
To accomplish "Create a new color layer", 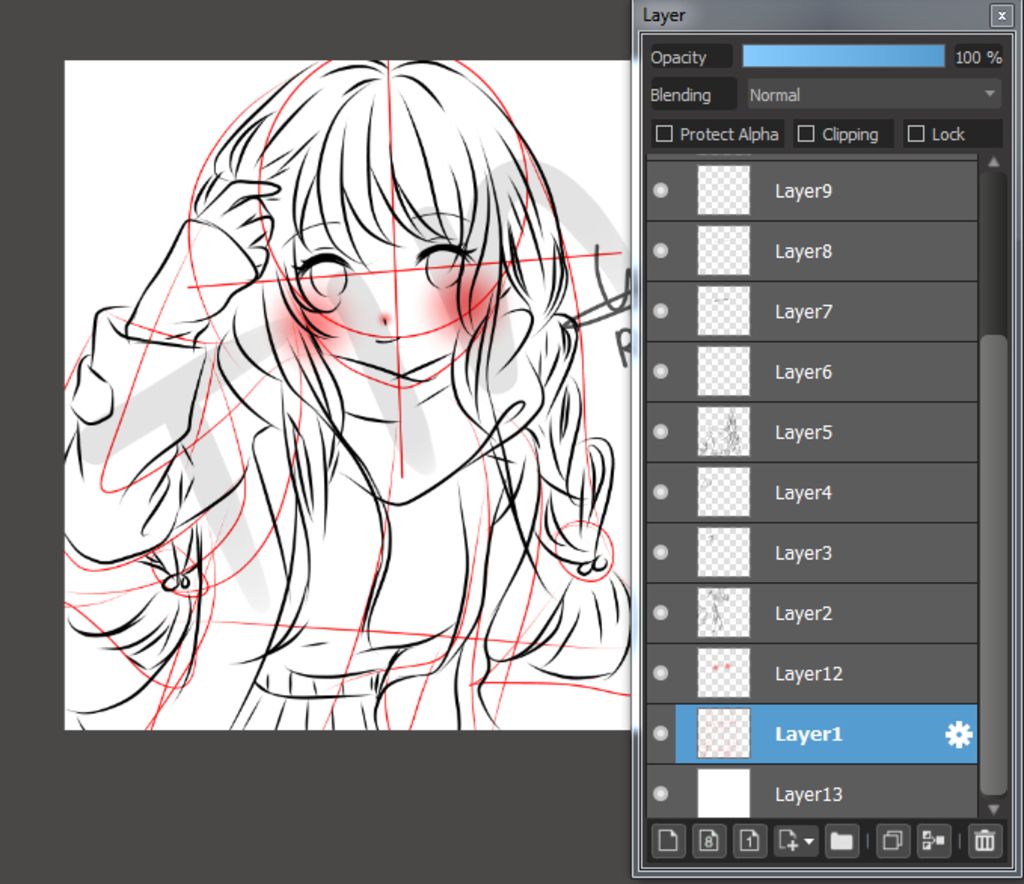I will tap(668, 840).
